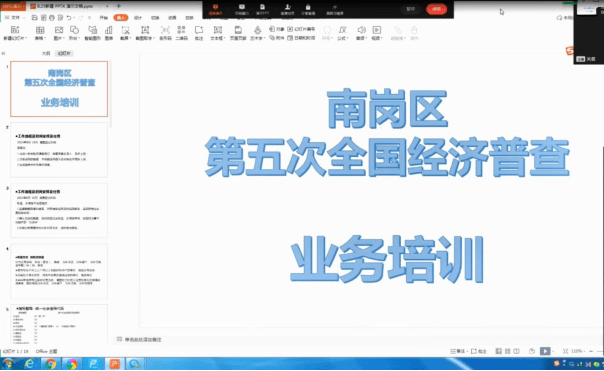604x371 pixels.
Task: Click the Windows Start button
Action: point(8,363)
